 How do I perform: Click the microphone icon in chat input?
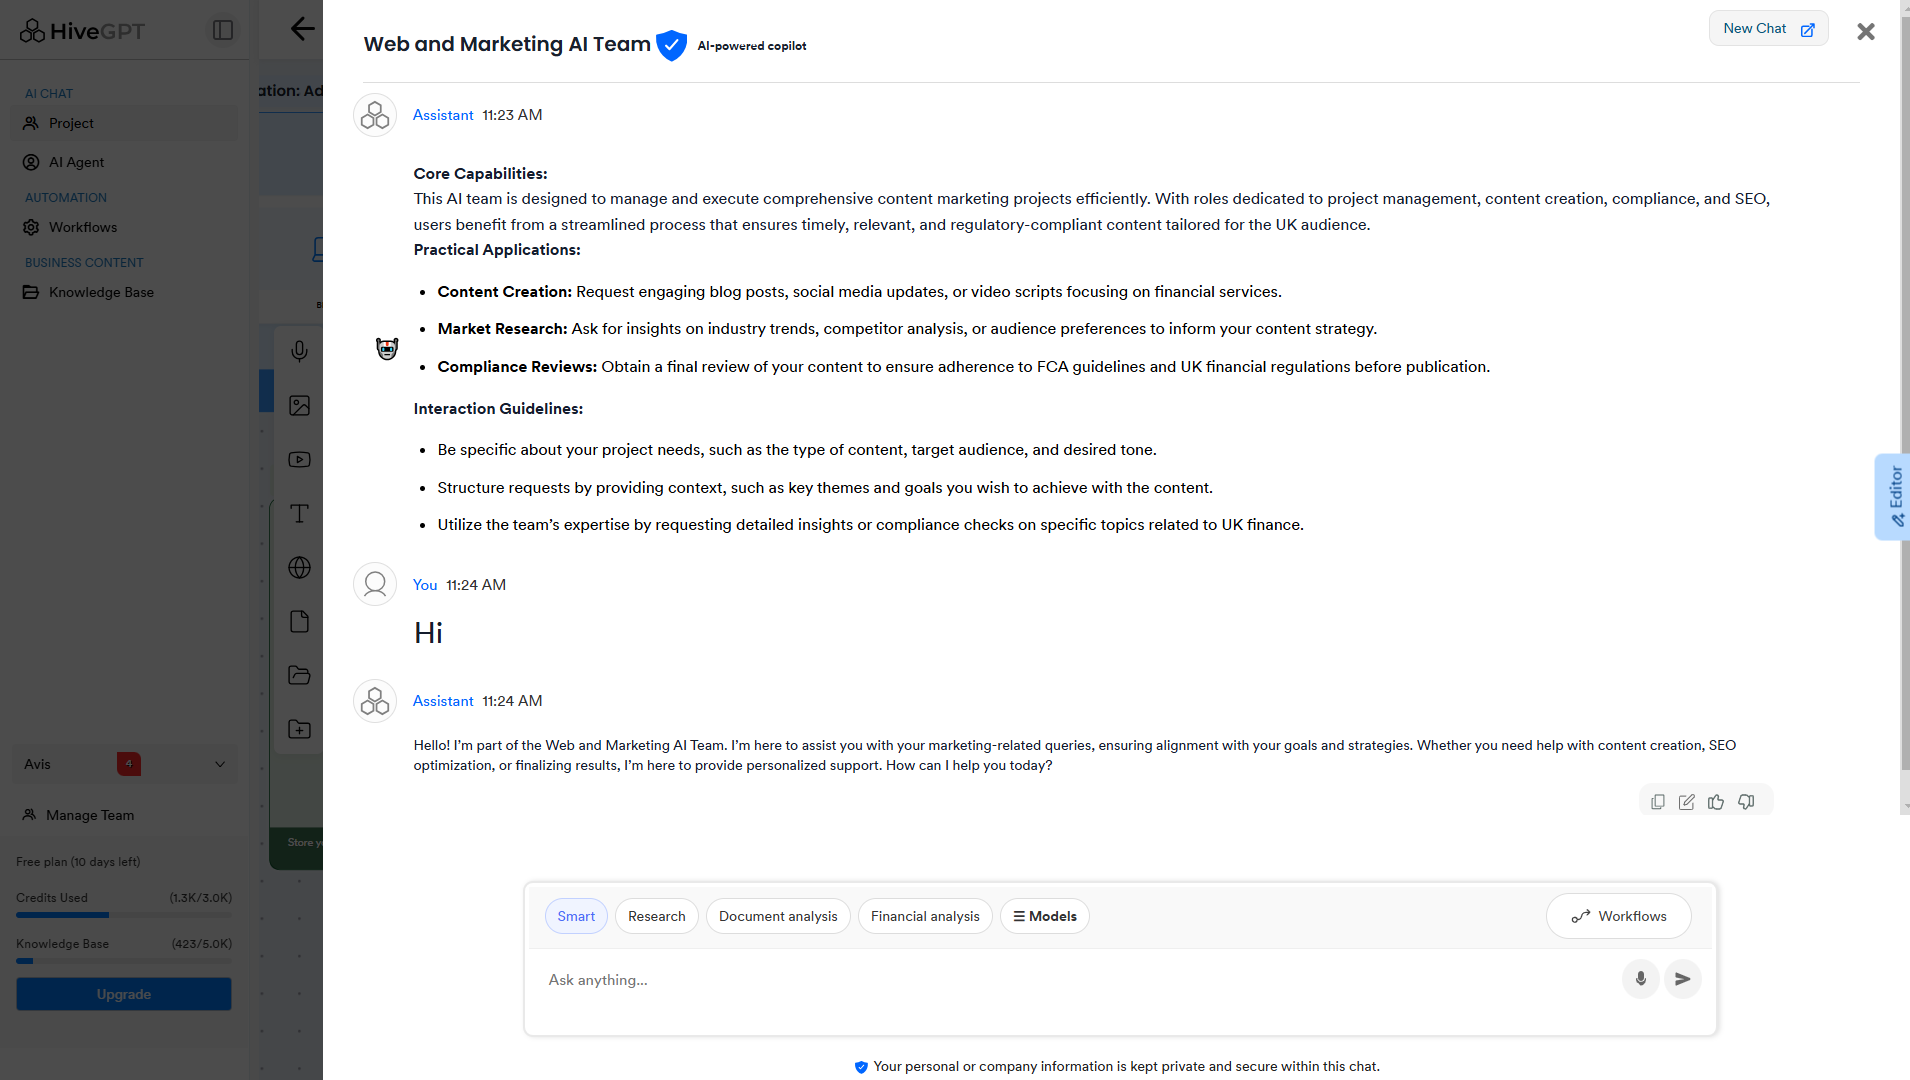1641,979
